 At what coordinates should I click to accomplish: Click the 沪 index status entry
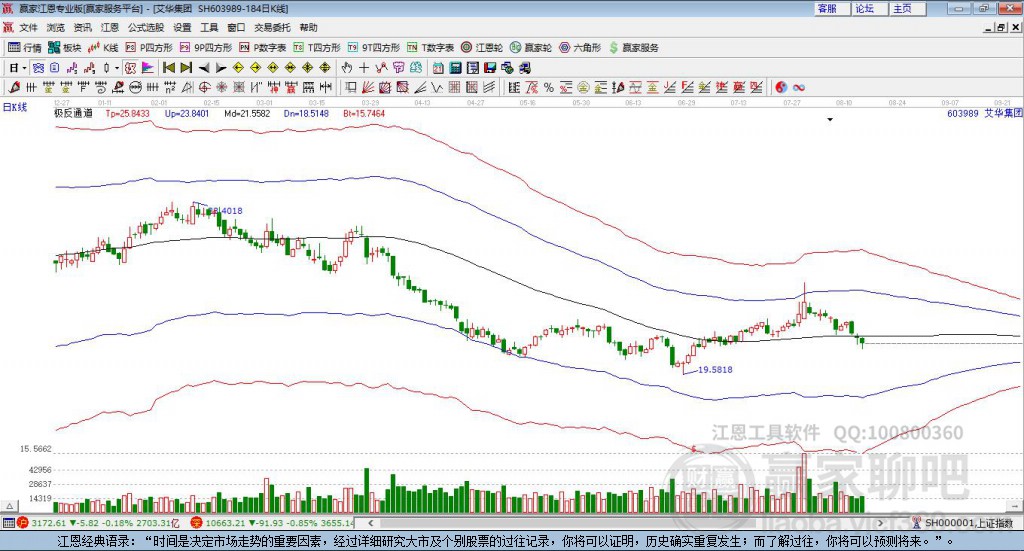(98, 523)
